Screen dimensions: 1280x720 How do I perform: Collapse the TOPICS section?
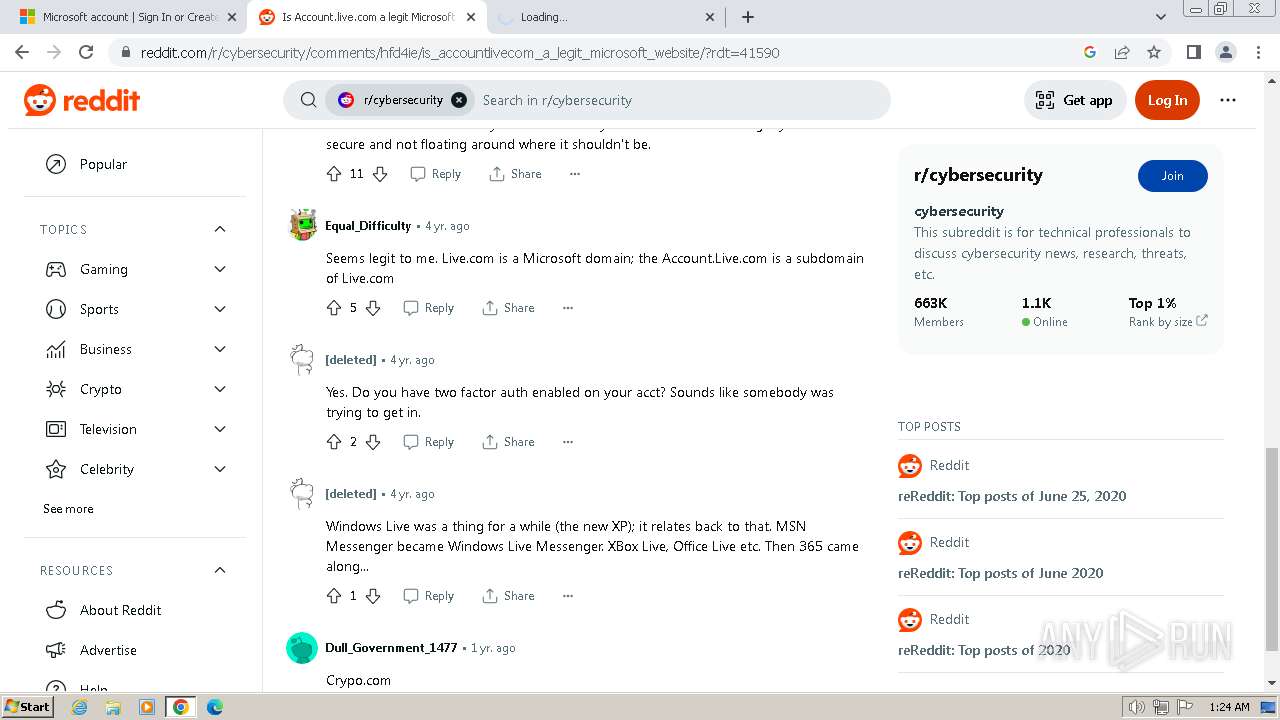[x=220, y=230]
